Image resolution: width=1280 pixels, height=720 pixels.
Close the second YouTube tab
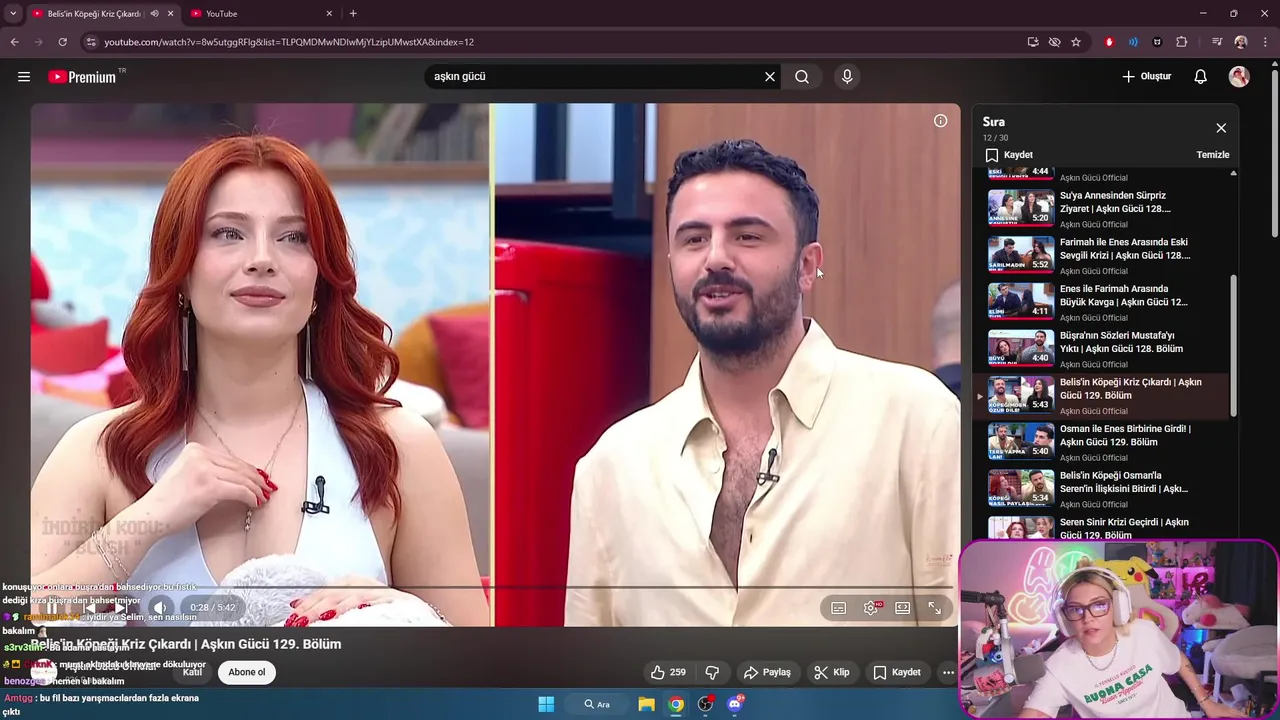[x=329, y=14]
